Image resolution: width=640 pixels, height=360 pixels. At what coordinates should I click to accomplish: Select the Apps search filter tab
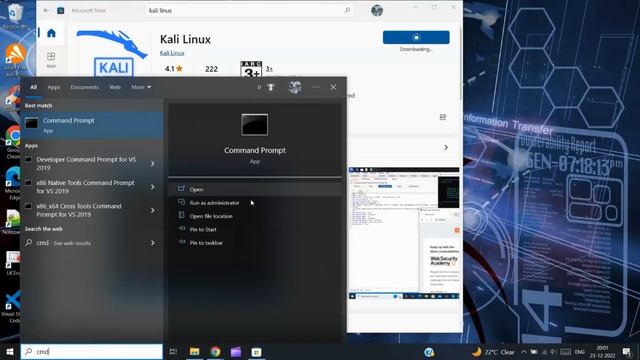[53, 87]
